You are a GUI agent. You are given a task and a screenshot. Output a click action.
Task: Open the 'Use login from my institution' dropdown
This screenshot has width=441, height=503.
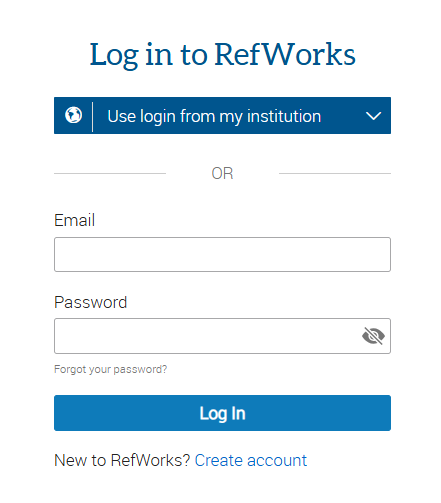[x=222, y=116]
